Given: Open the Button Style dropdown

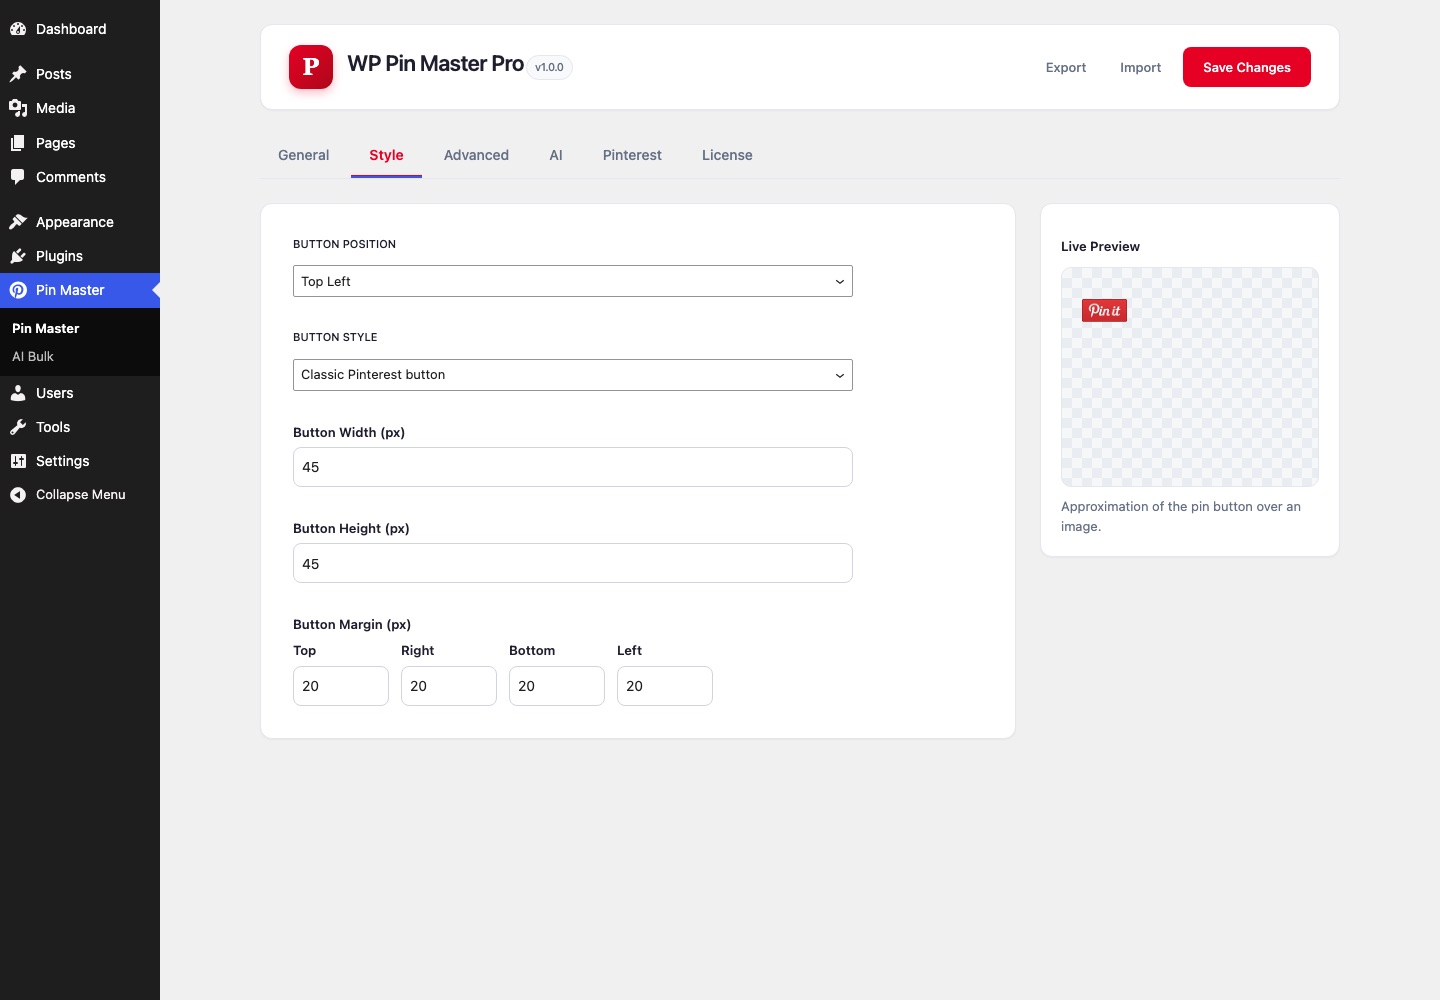Looking at the screenshot, I should 573,375.
